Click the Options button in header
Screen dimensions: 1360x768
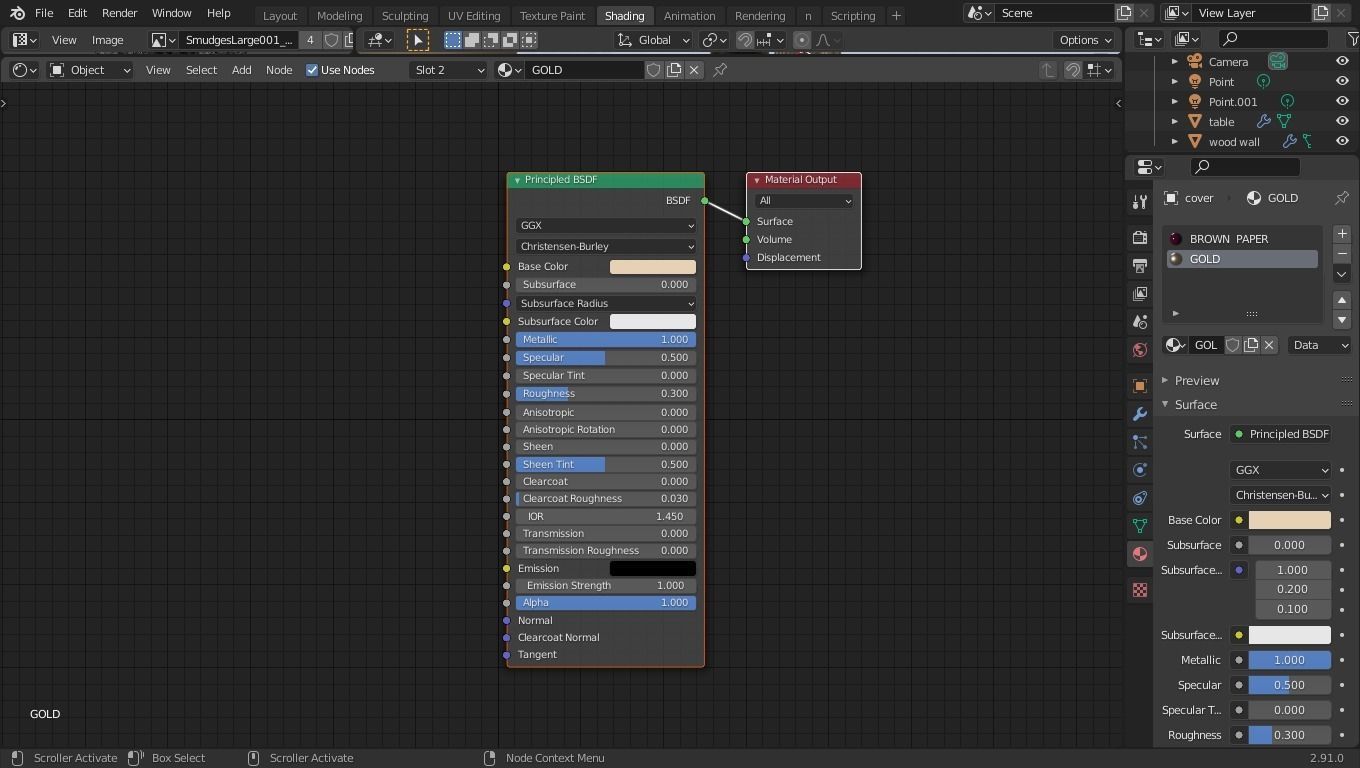pyautogui.click(x=1085, y=40)
